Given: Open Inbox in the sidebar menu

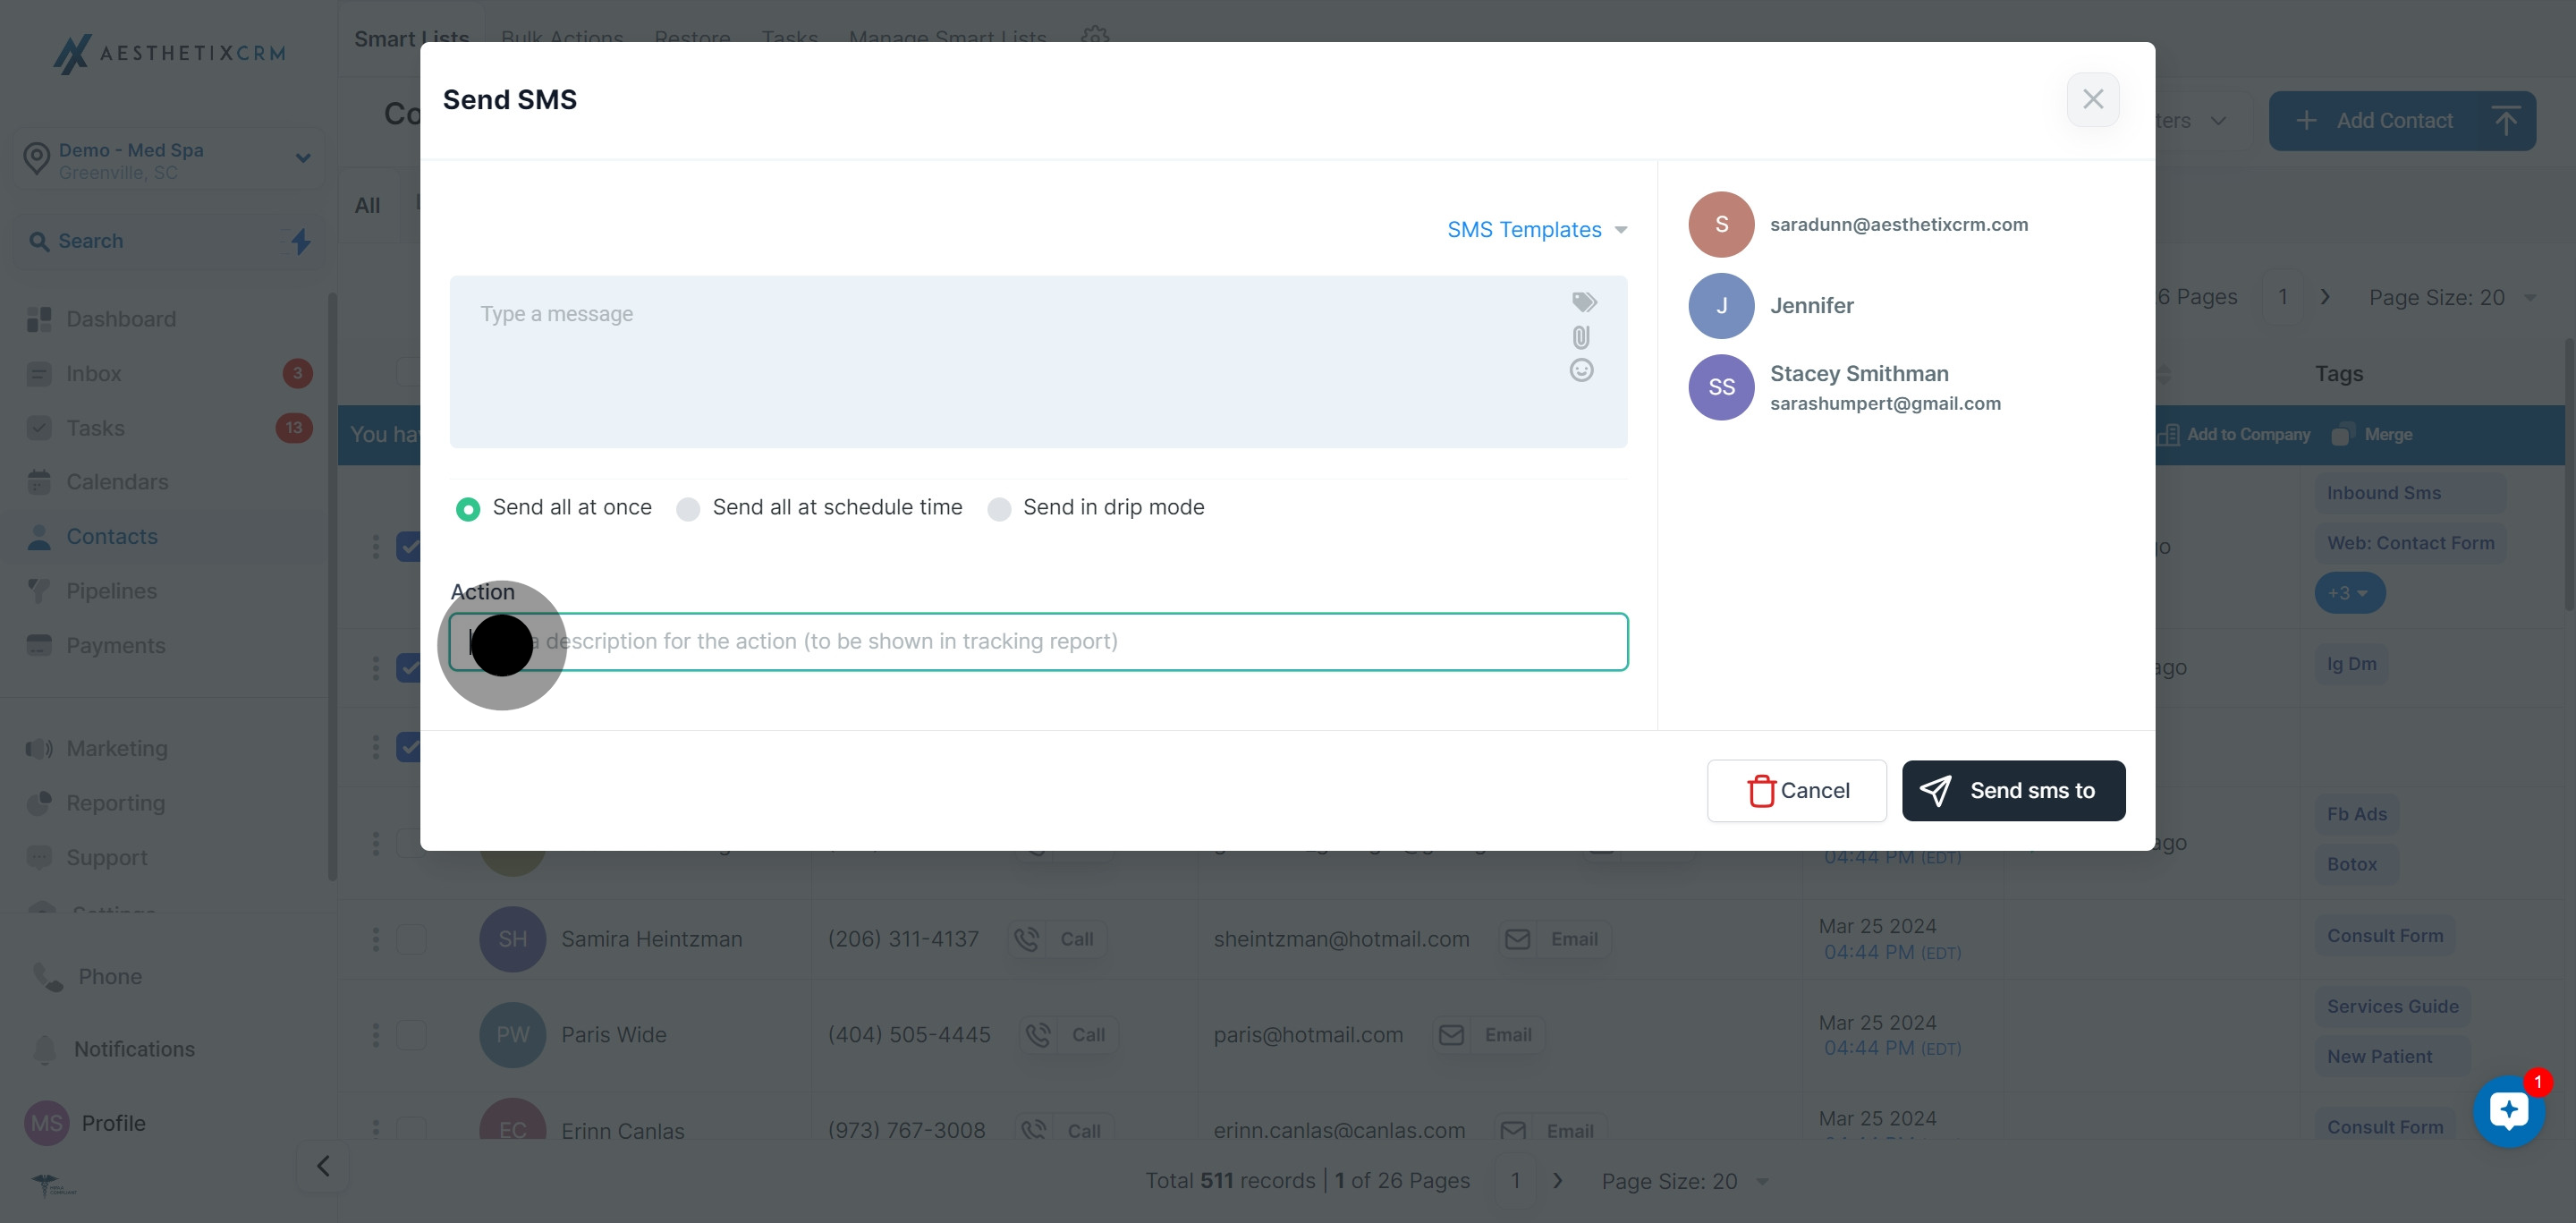Looking at the screenshot, I should click(94, 374).
